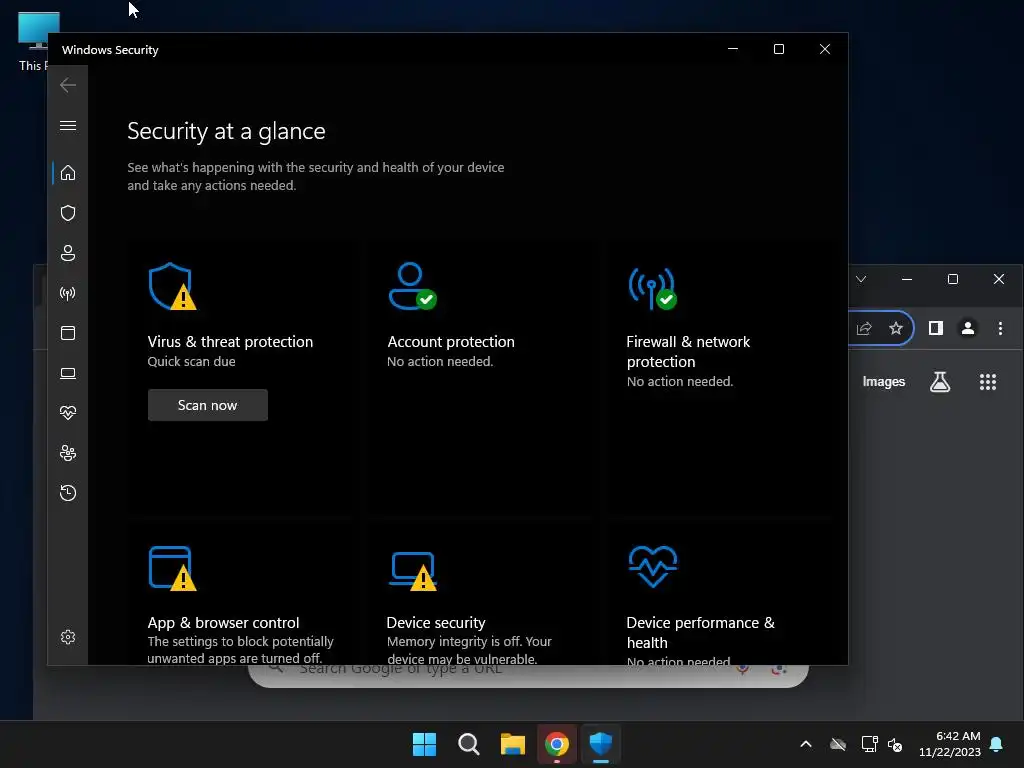
Task: Open the Chrome profile avatar
Action: click(x=968, y=328)
